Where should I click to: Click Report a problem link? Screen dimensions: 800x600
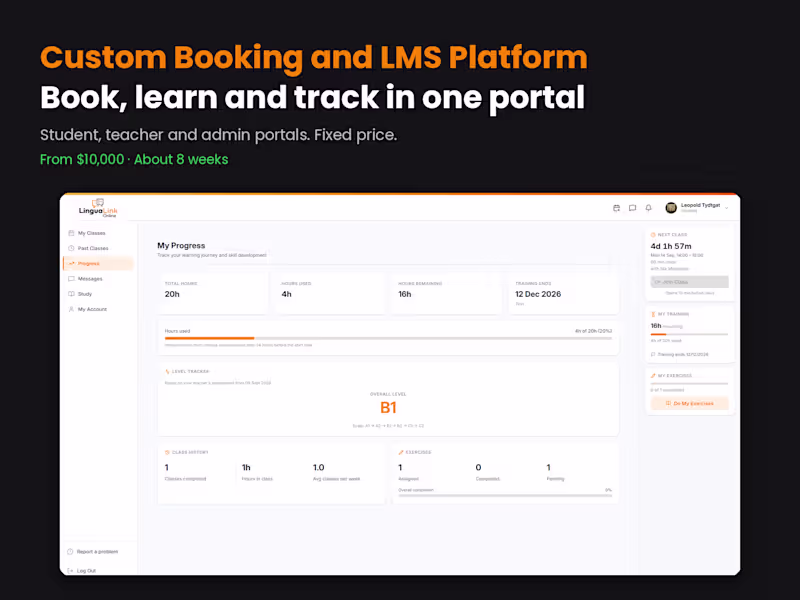coord(97,552)
